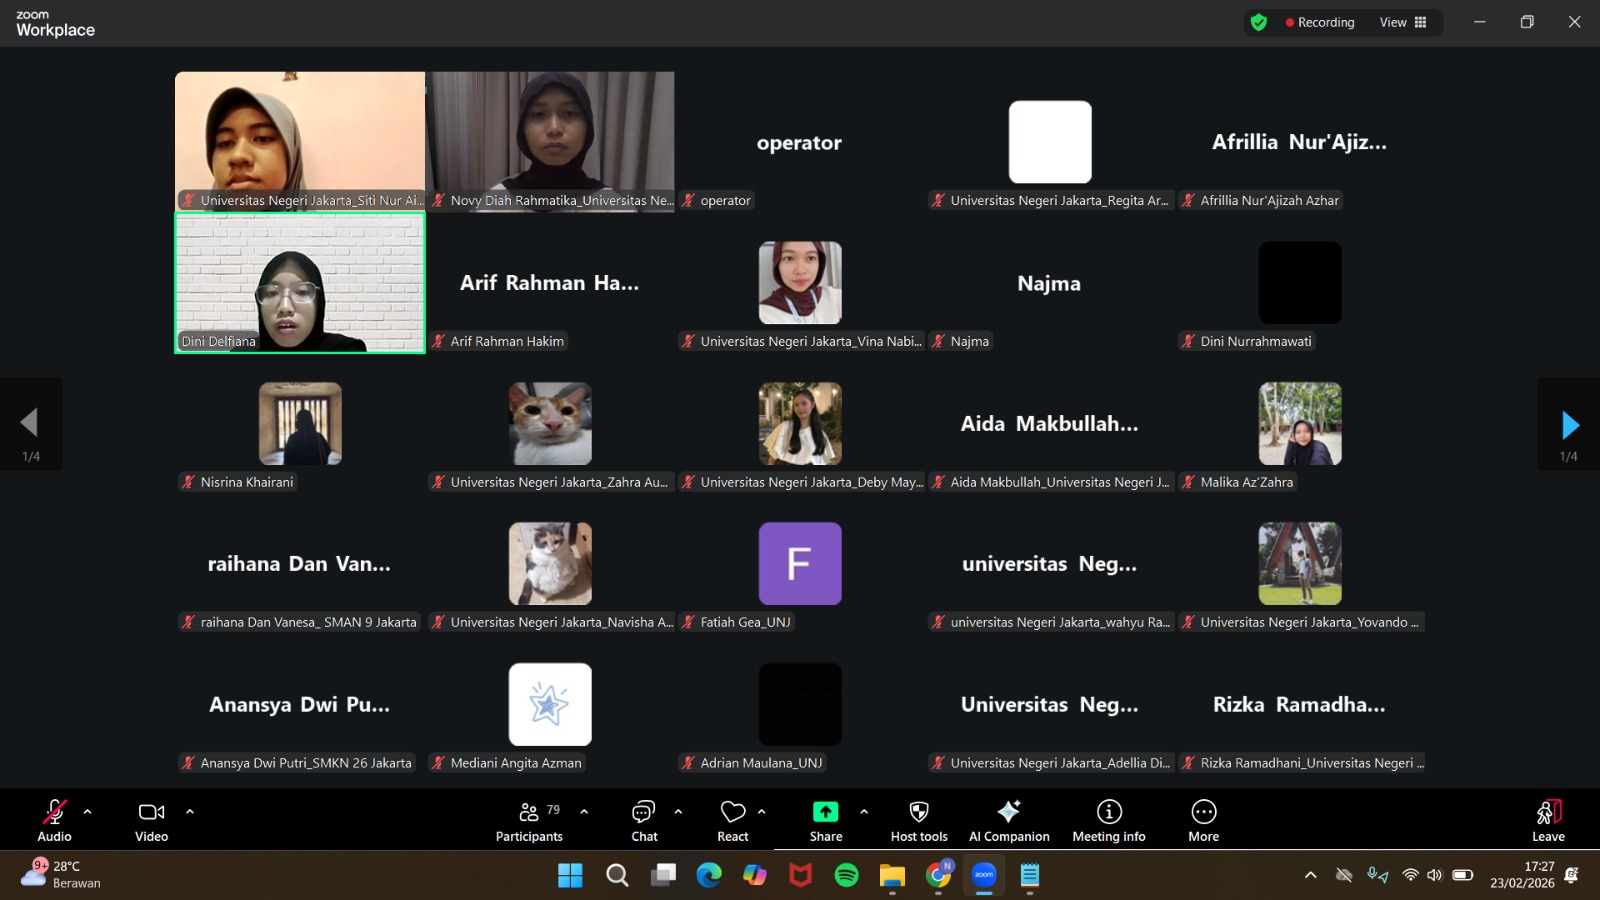Image resolution: width=1600 pixels, height=900 pixels.
Task: Open the View layout menu
Action: 1403,22
